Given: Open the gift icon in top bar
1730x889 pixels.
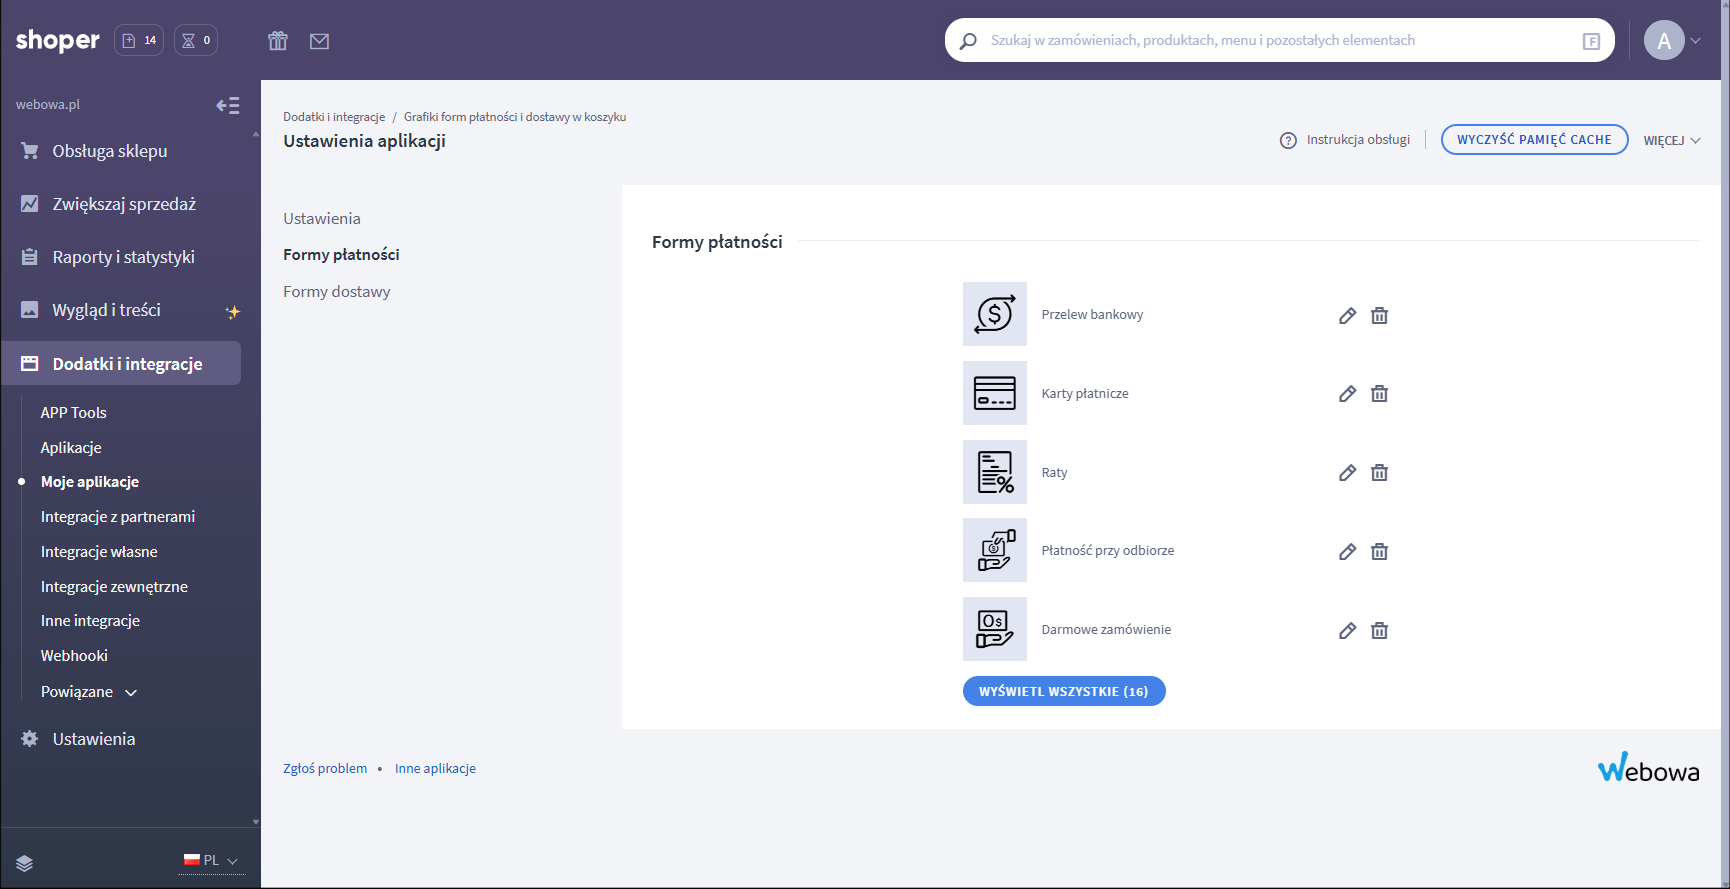Looking at the screenshot, I should (278, 41).
